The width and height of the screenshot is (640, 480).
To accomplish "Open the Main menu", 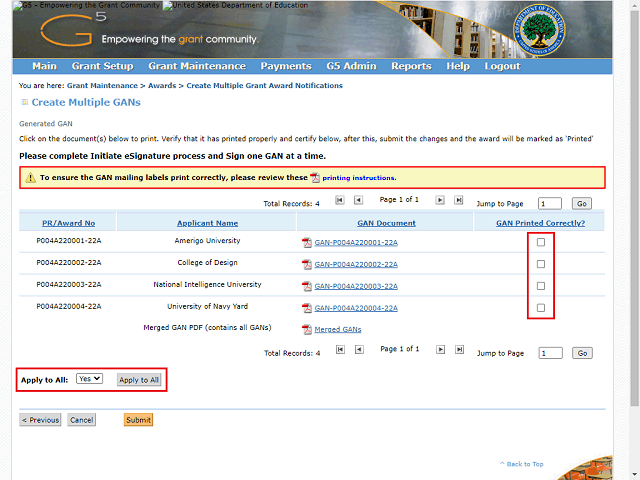I will point(44,66).
